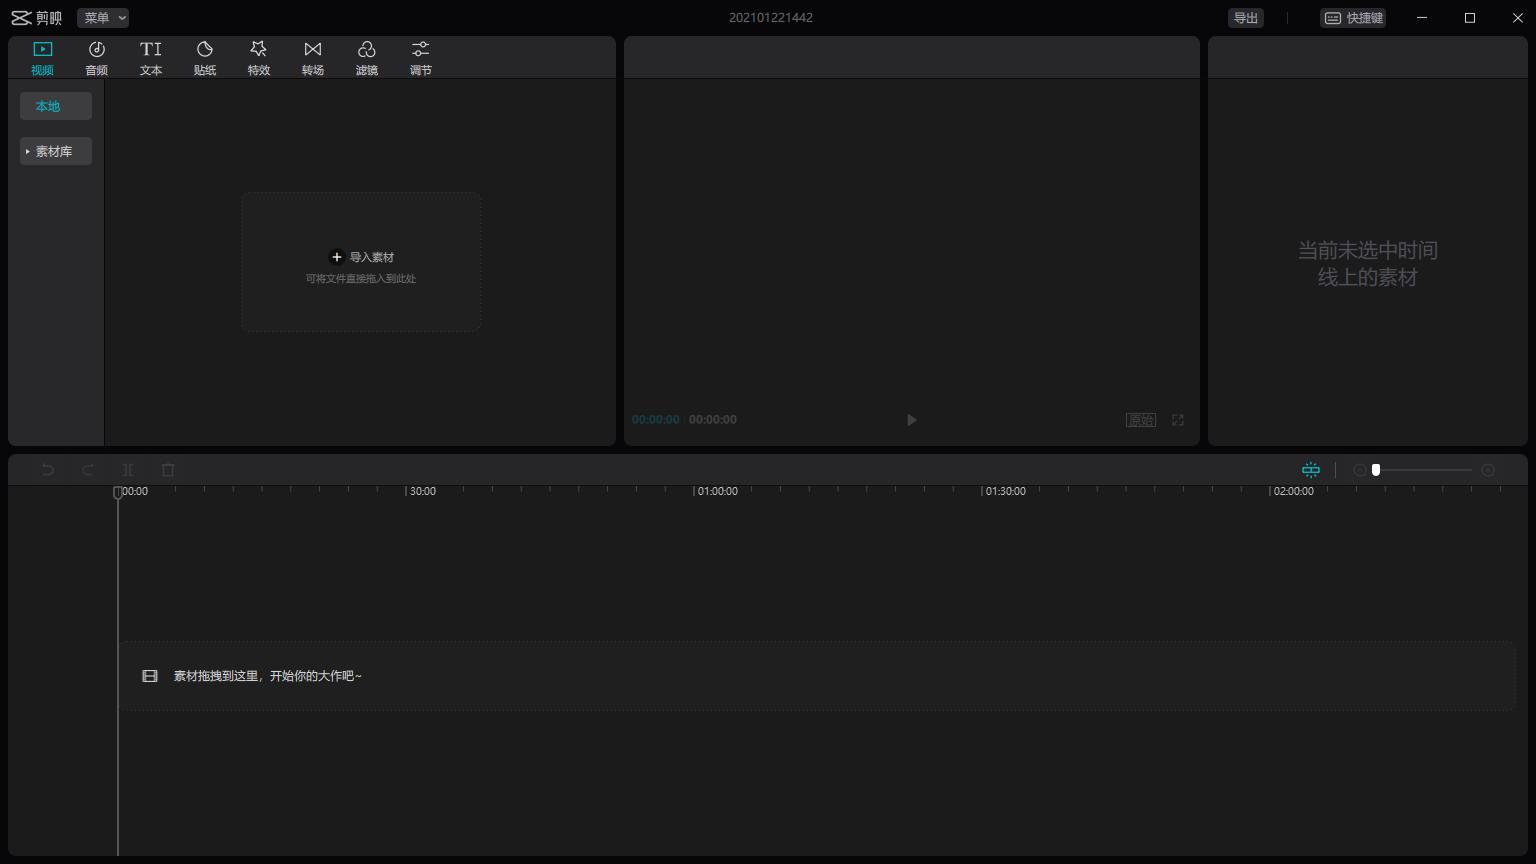Open the 滤镜 (Filters) panel
This screenshot has width=1536, height=864.
click(367, 58)
